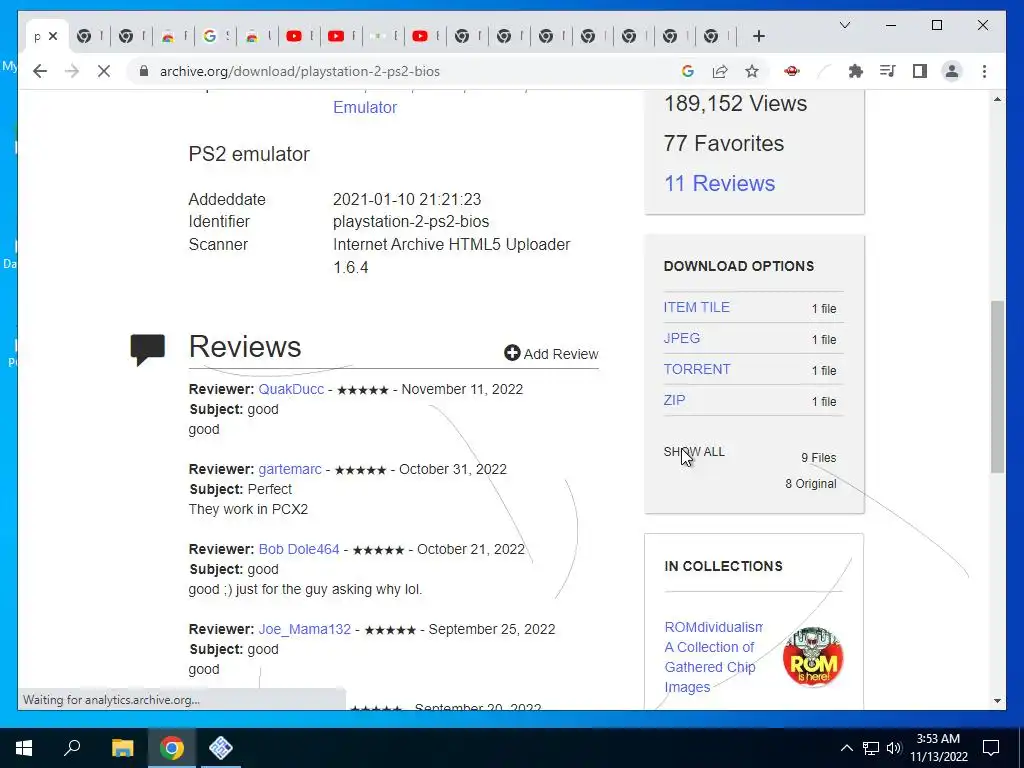Click SHOW ALL download files
This screenshot has width=1024, height=768.
click(694, 451)
